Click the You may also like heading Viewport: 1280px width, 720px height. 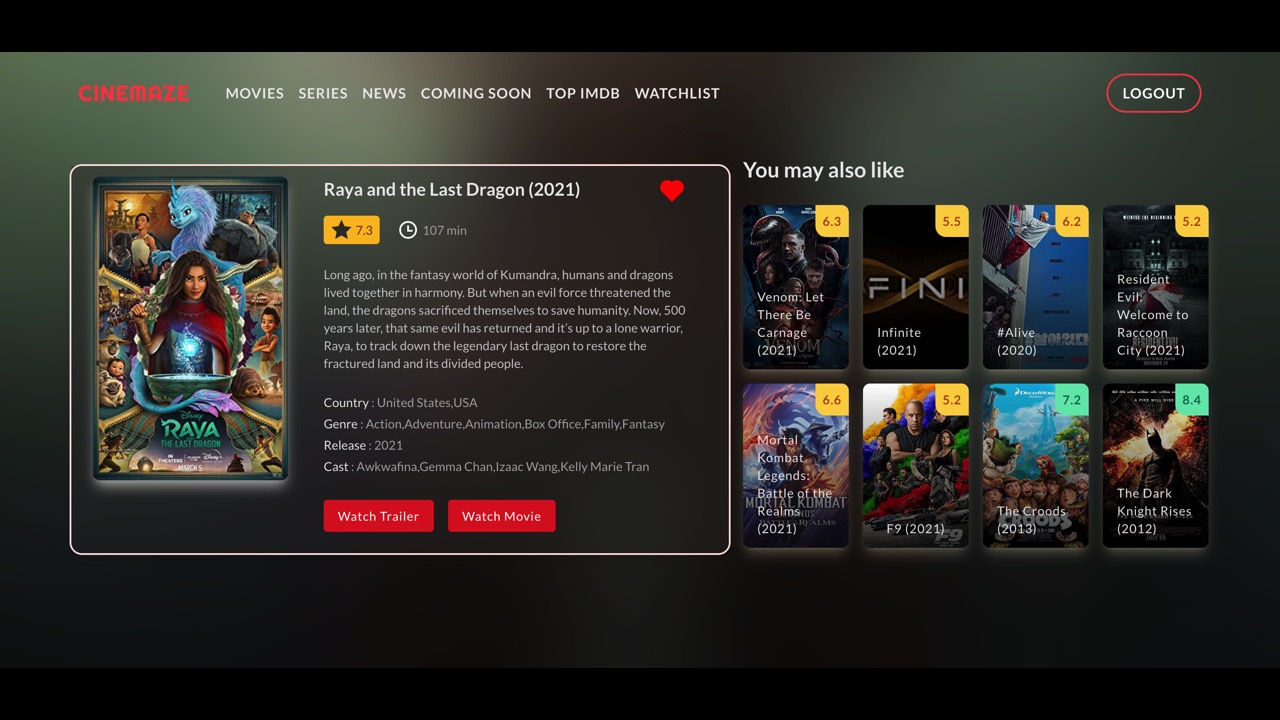824,170
